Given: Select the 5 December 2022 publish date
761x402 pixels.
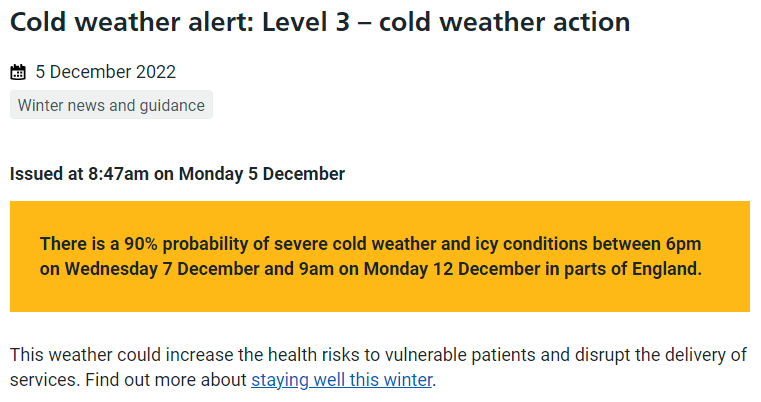Looking at the screenshot, I should pyautogui.click(x=105, y=72).
